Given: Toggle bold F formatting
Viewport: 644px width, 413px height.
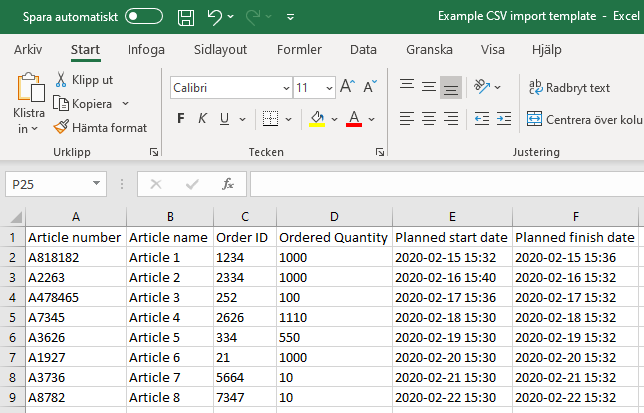Looking at the screenshot, I should 181,119.
